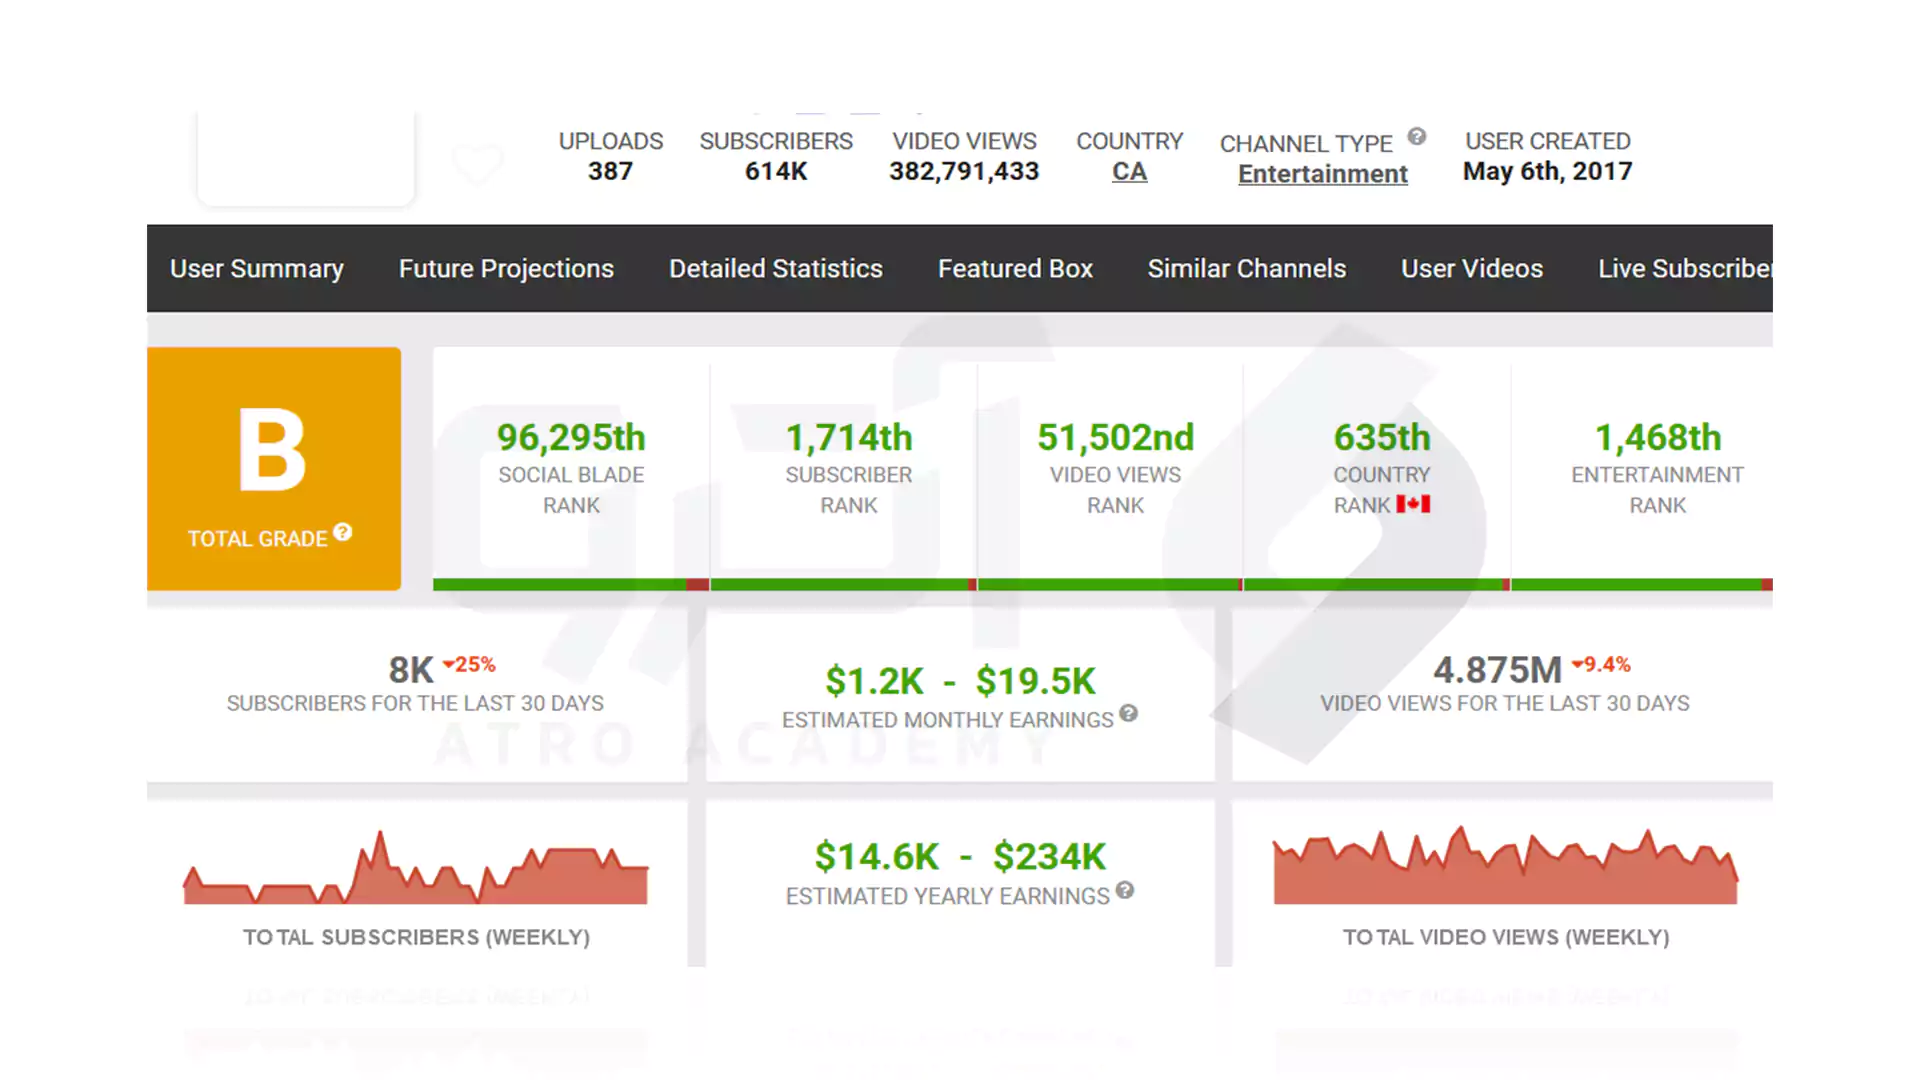
Task: Click the $14.6K - $234K yearly earnings
Action: pos(960,857)
